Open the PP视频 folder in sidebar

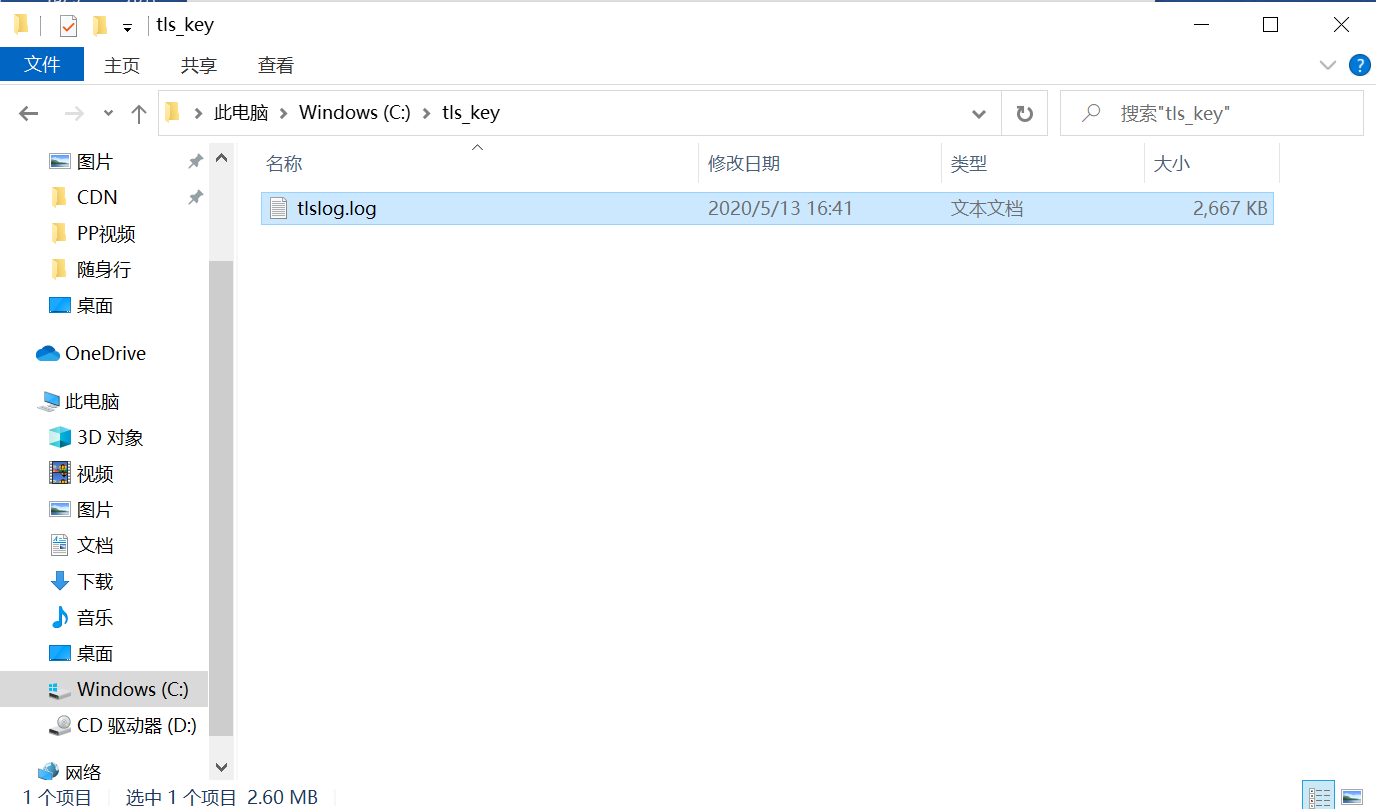click(x=106, y=233)
